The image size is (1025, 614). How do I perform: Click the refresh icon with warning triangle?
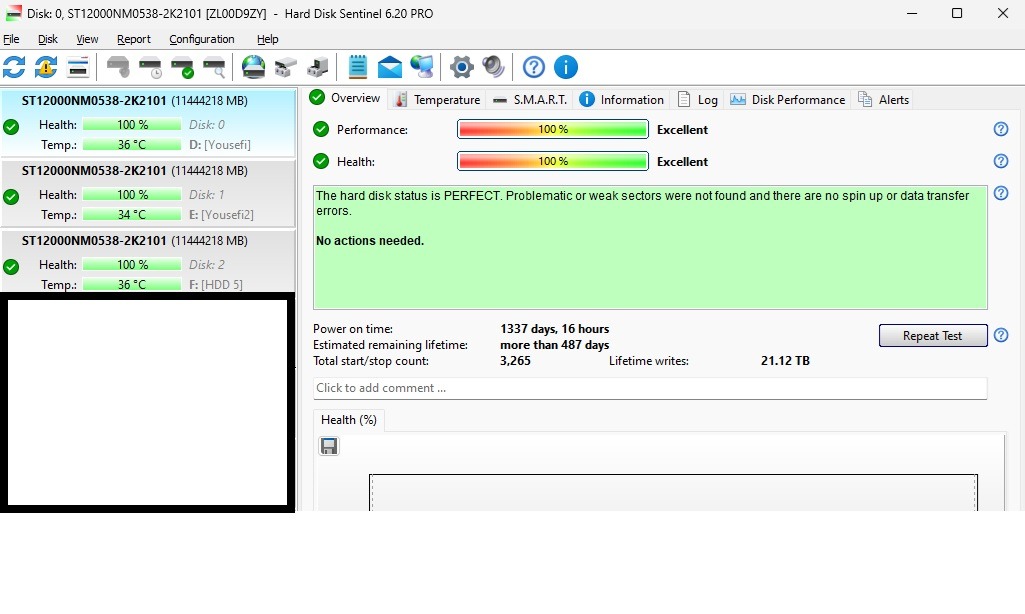point(46,67)
